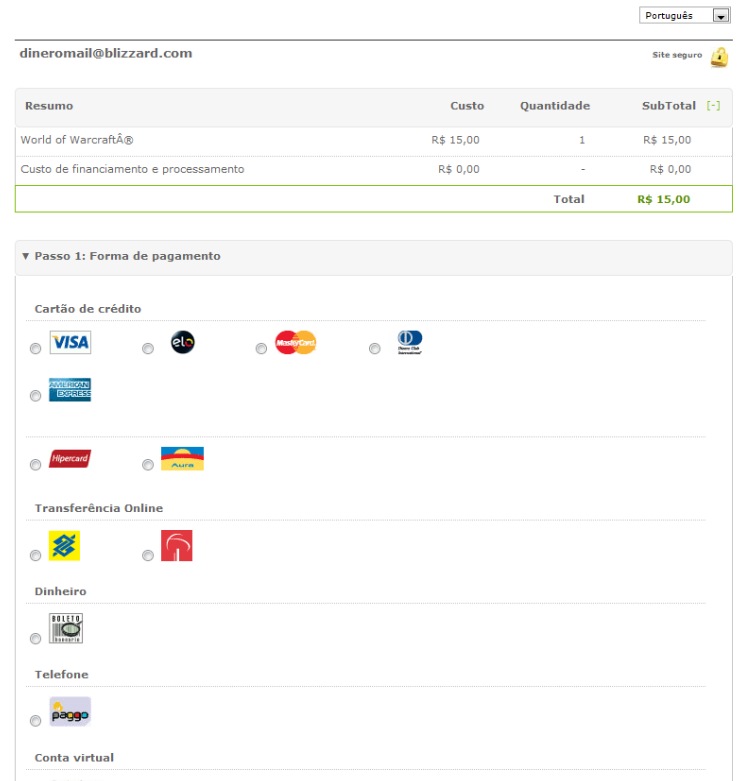Click the Elo card logo
The width and height of the screenshot is (737, 781).
183,342
